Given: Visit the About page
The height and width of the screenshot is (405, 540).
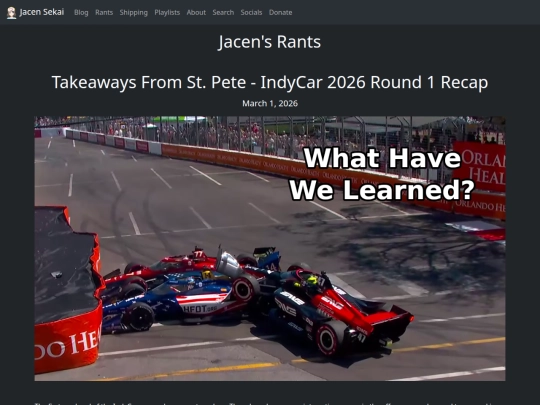Looking at the screenshot, I should pos(196,12).
